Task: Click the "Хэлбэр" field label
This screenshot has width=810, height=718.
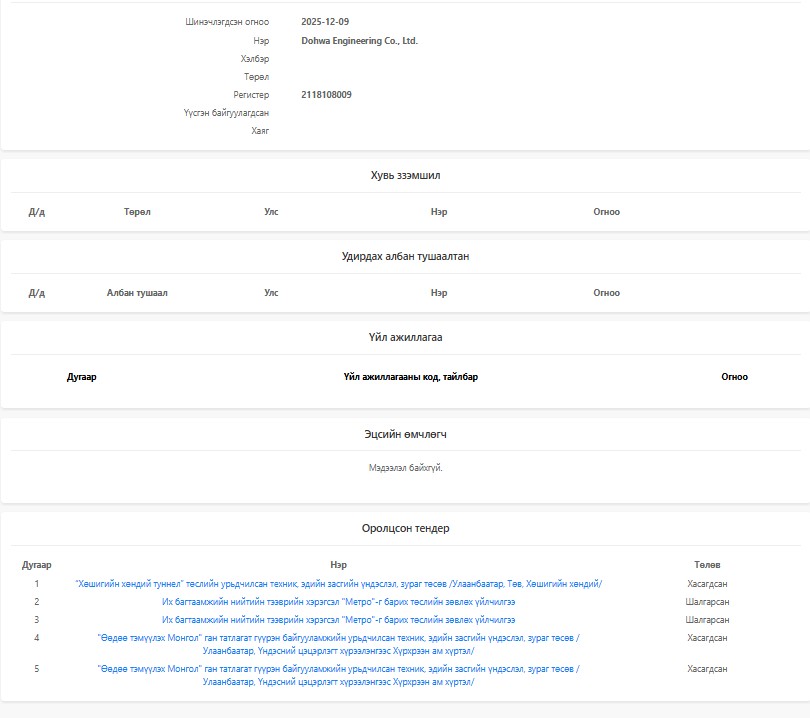Action: tap(255, 59)
